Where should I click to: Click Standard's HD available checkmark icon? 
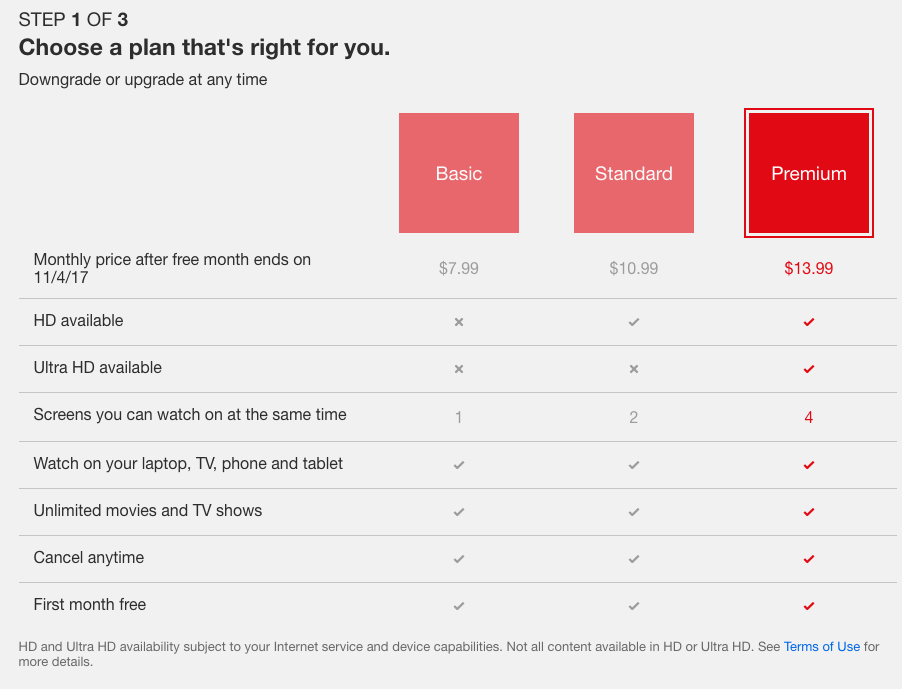tap(633, 322)
